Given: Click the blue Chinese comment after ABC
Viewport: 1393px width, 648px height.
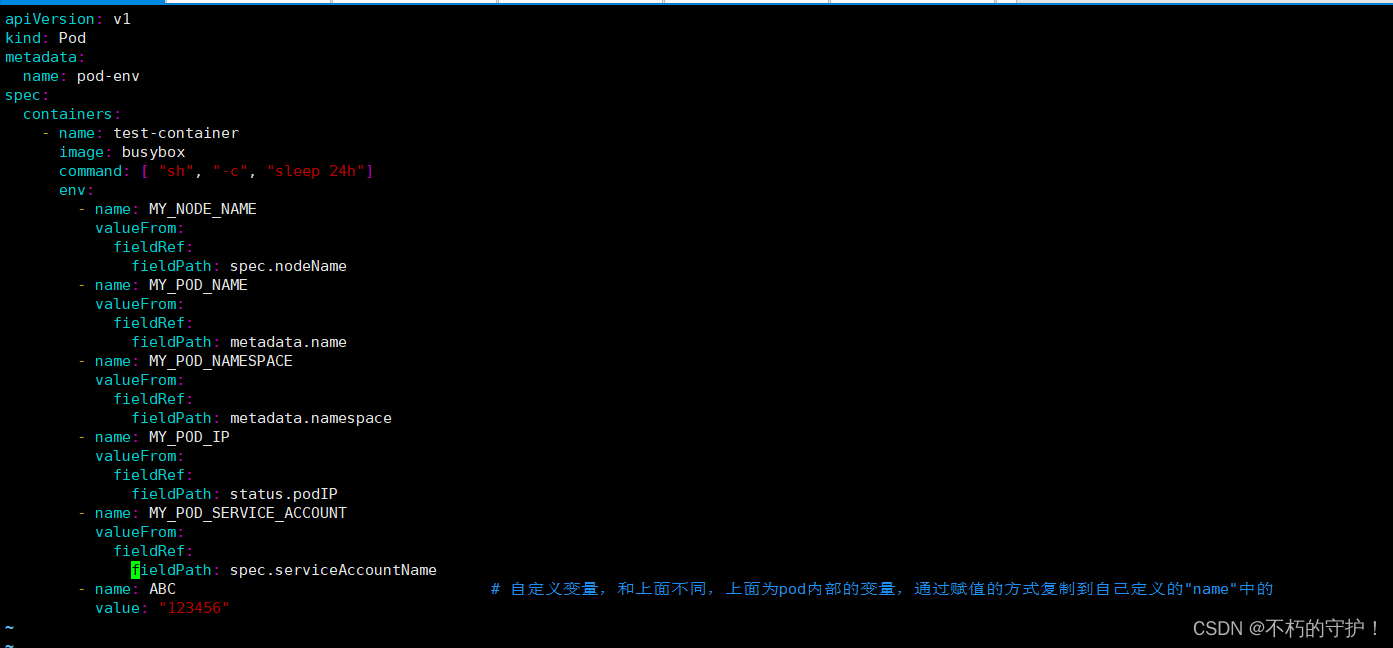Looking at the screenshot, I should click(x=881, y=589).
